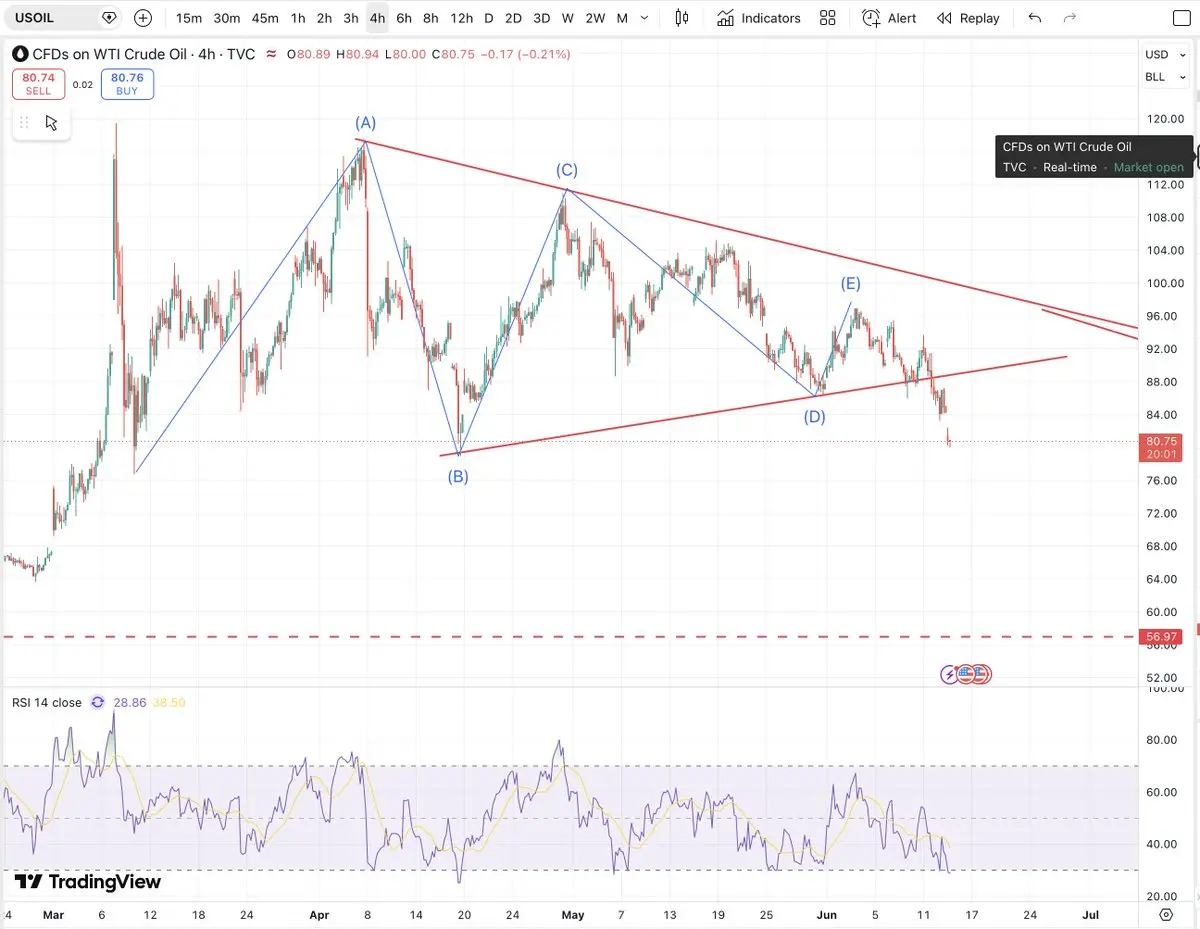Click the RSI refresh circle icon

(97, 703)
